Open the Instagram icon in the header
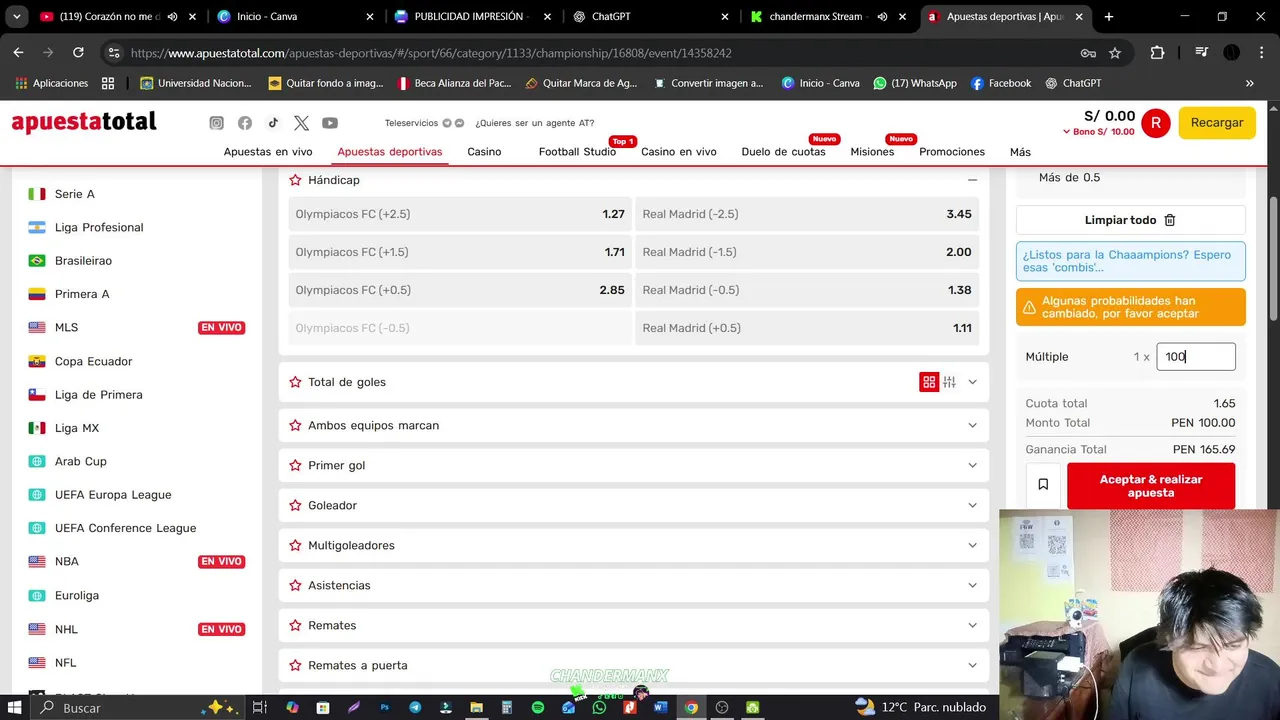The height and width of the screenshot is (720, 1280). [216, 123]
